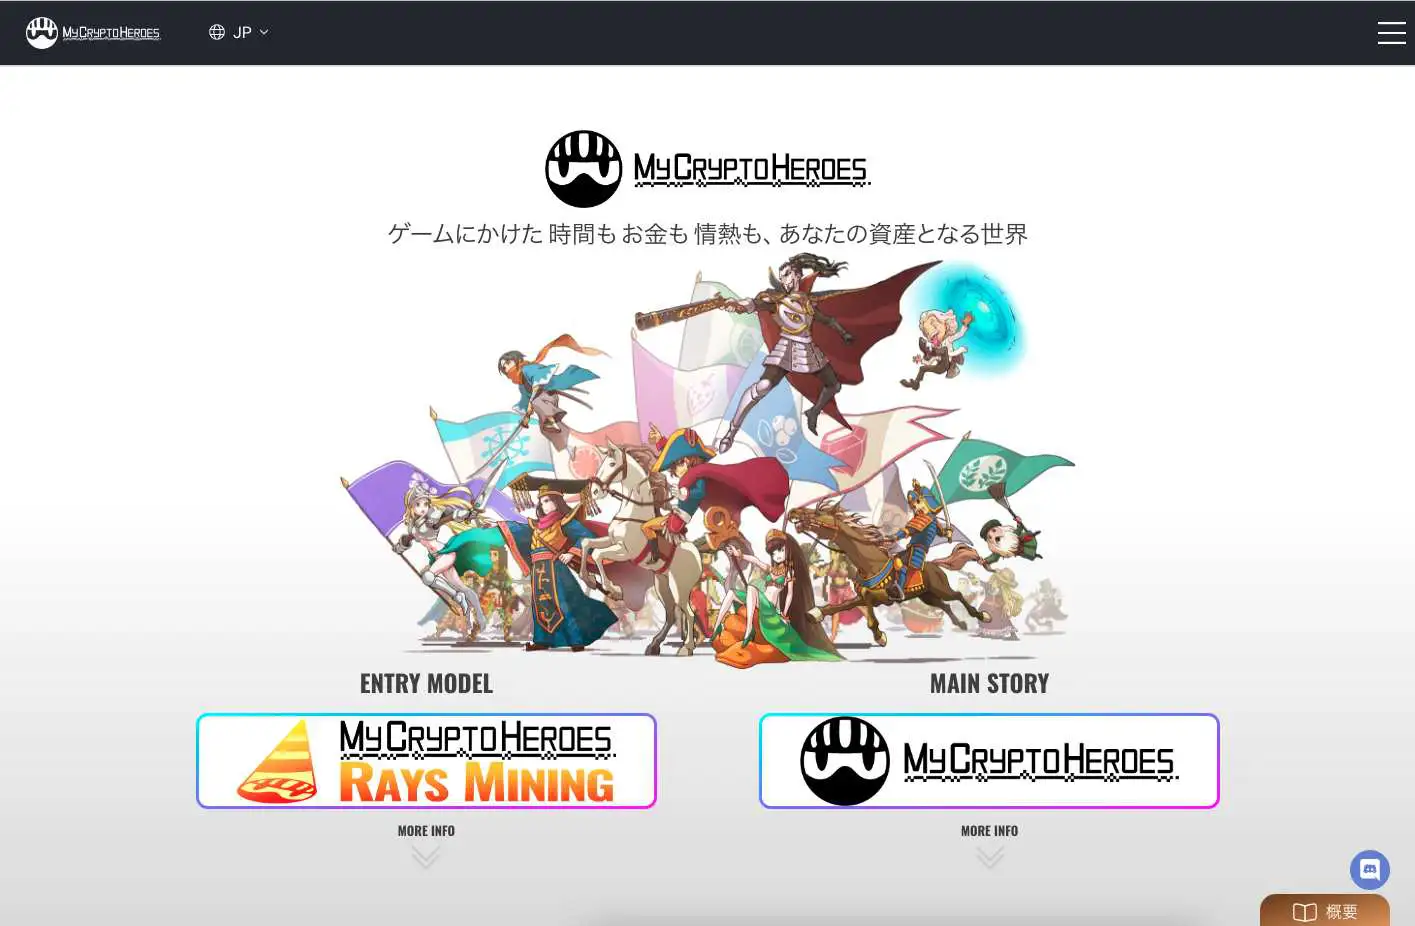Open the Main Story MyCryptoHeroes banner wordmark
The image size is (1415, 926).
tap(1039, 762)
